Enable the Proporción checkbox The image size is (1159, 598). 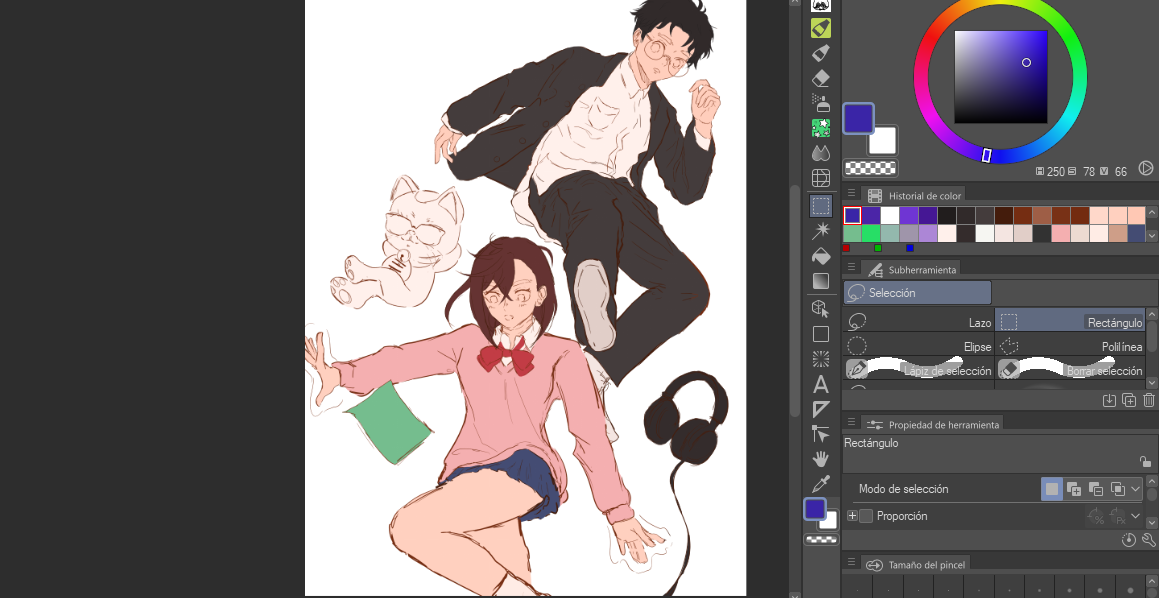[x=866, y=516]
